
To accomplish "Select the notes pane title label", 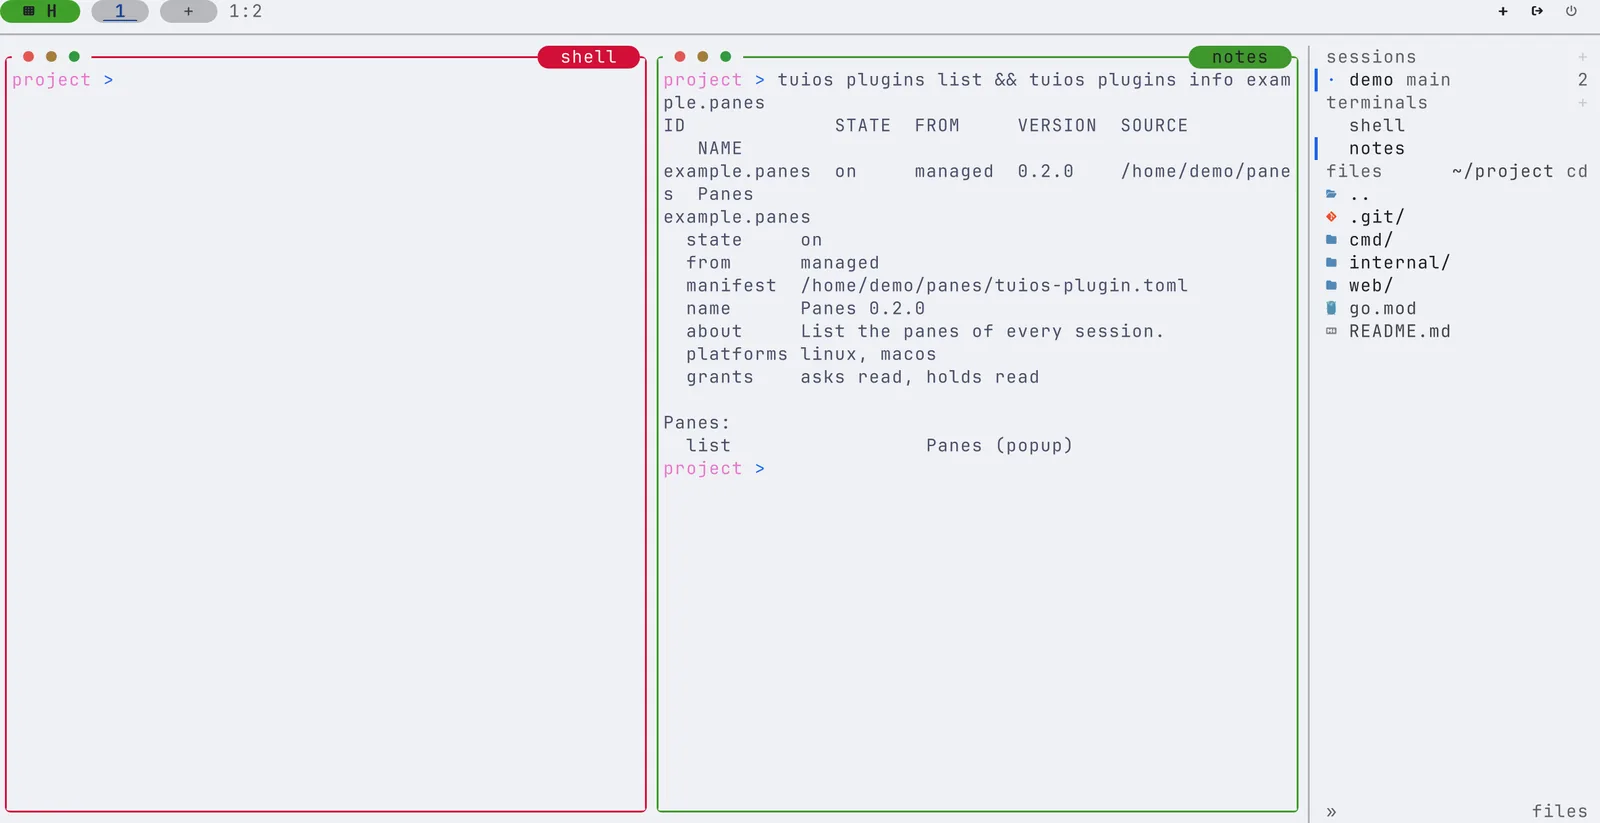I will point(1240,57).
